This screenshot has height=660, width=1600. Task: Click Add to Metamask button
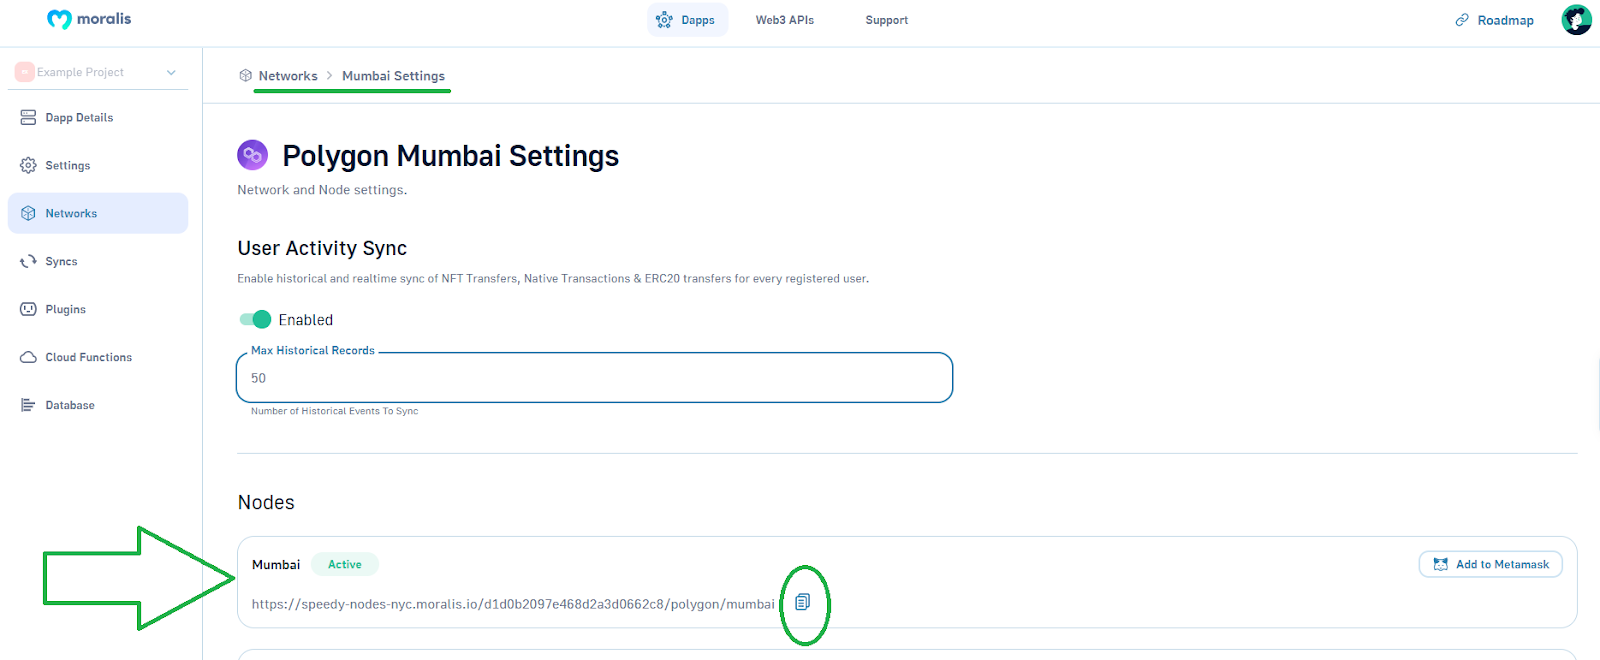[x=1490, y=564]
